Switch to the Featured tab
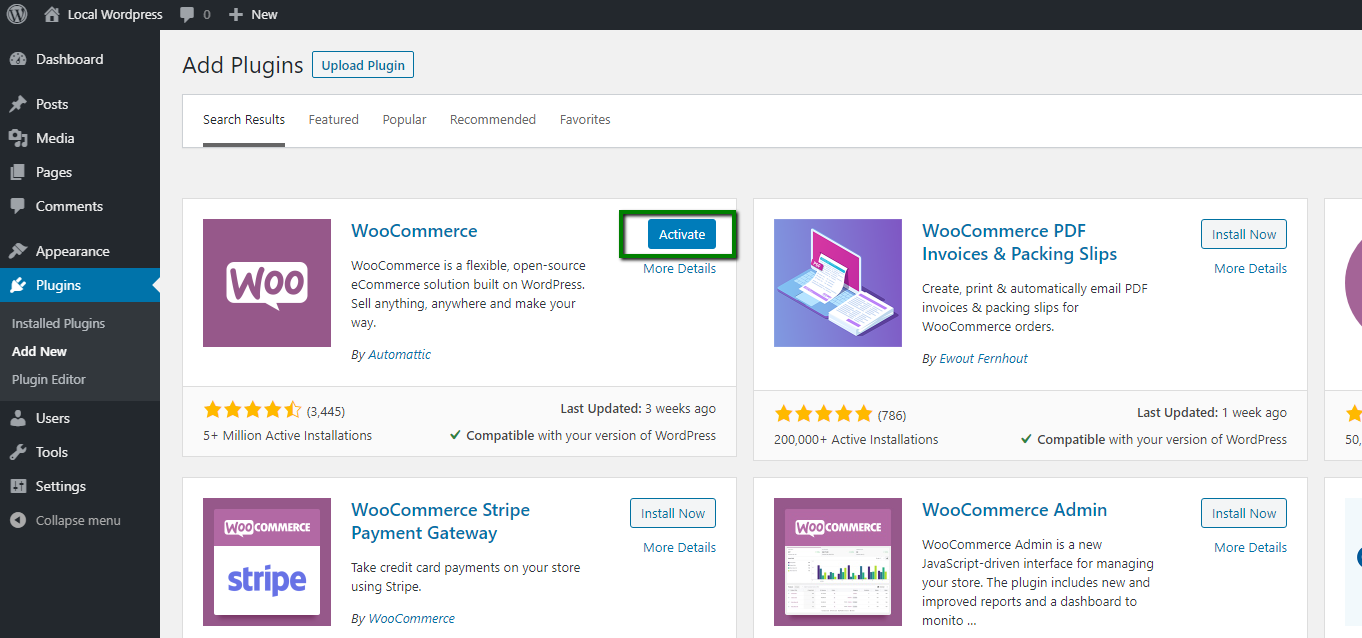 pyautogui.click(x=333, y=119)
